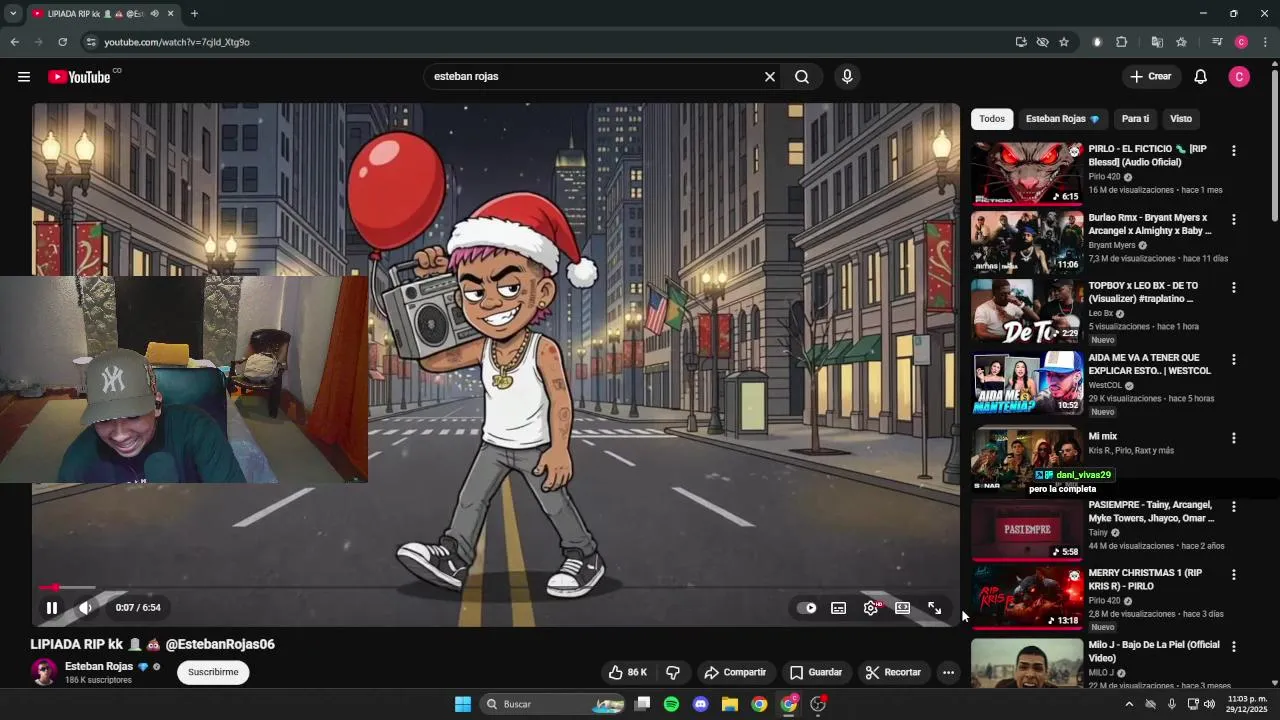Like the video with 86 K thumbs up

627,672
